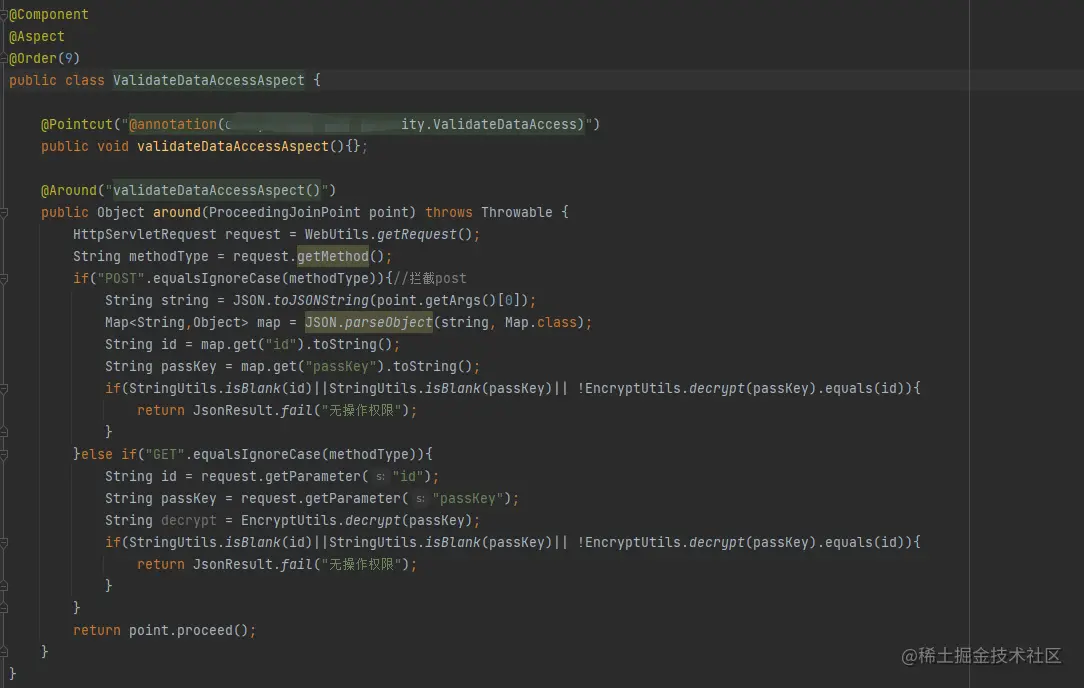This screenshot has height=688, width=1084.
Task: Click return point.proceed() statement
Action: pos(164,631)
